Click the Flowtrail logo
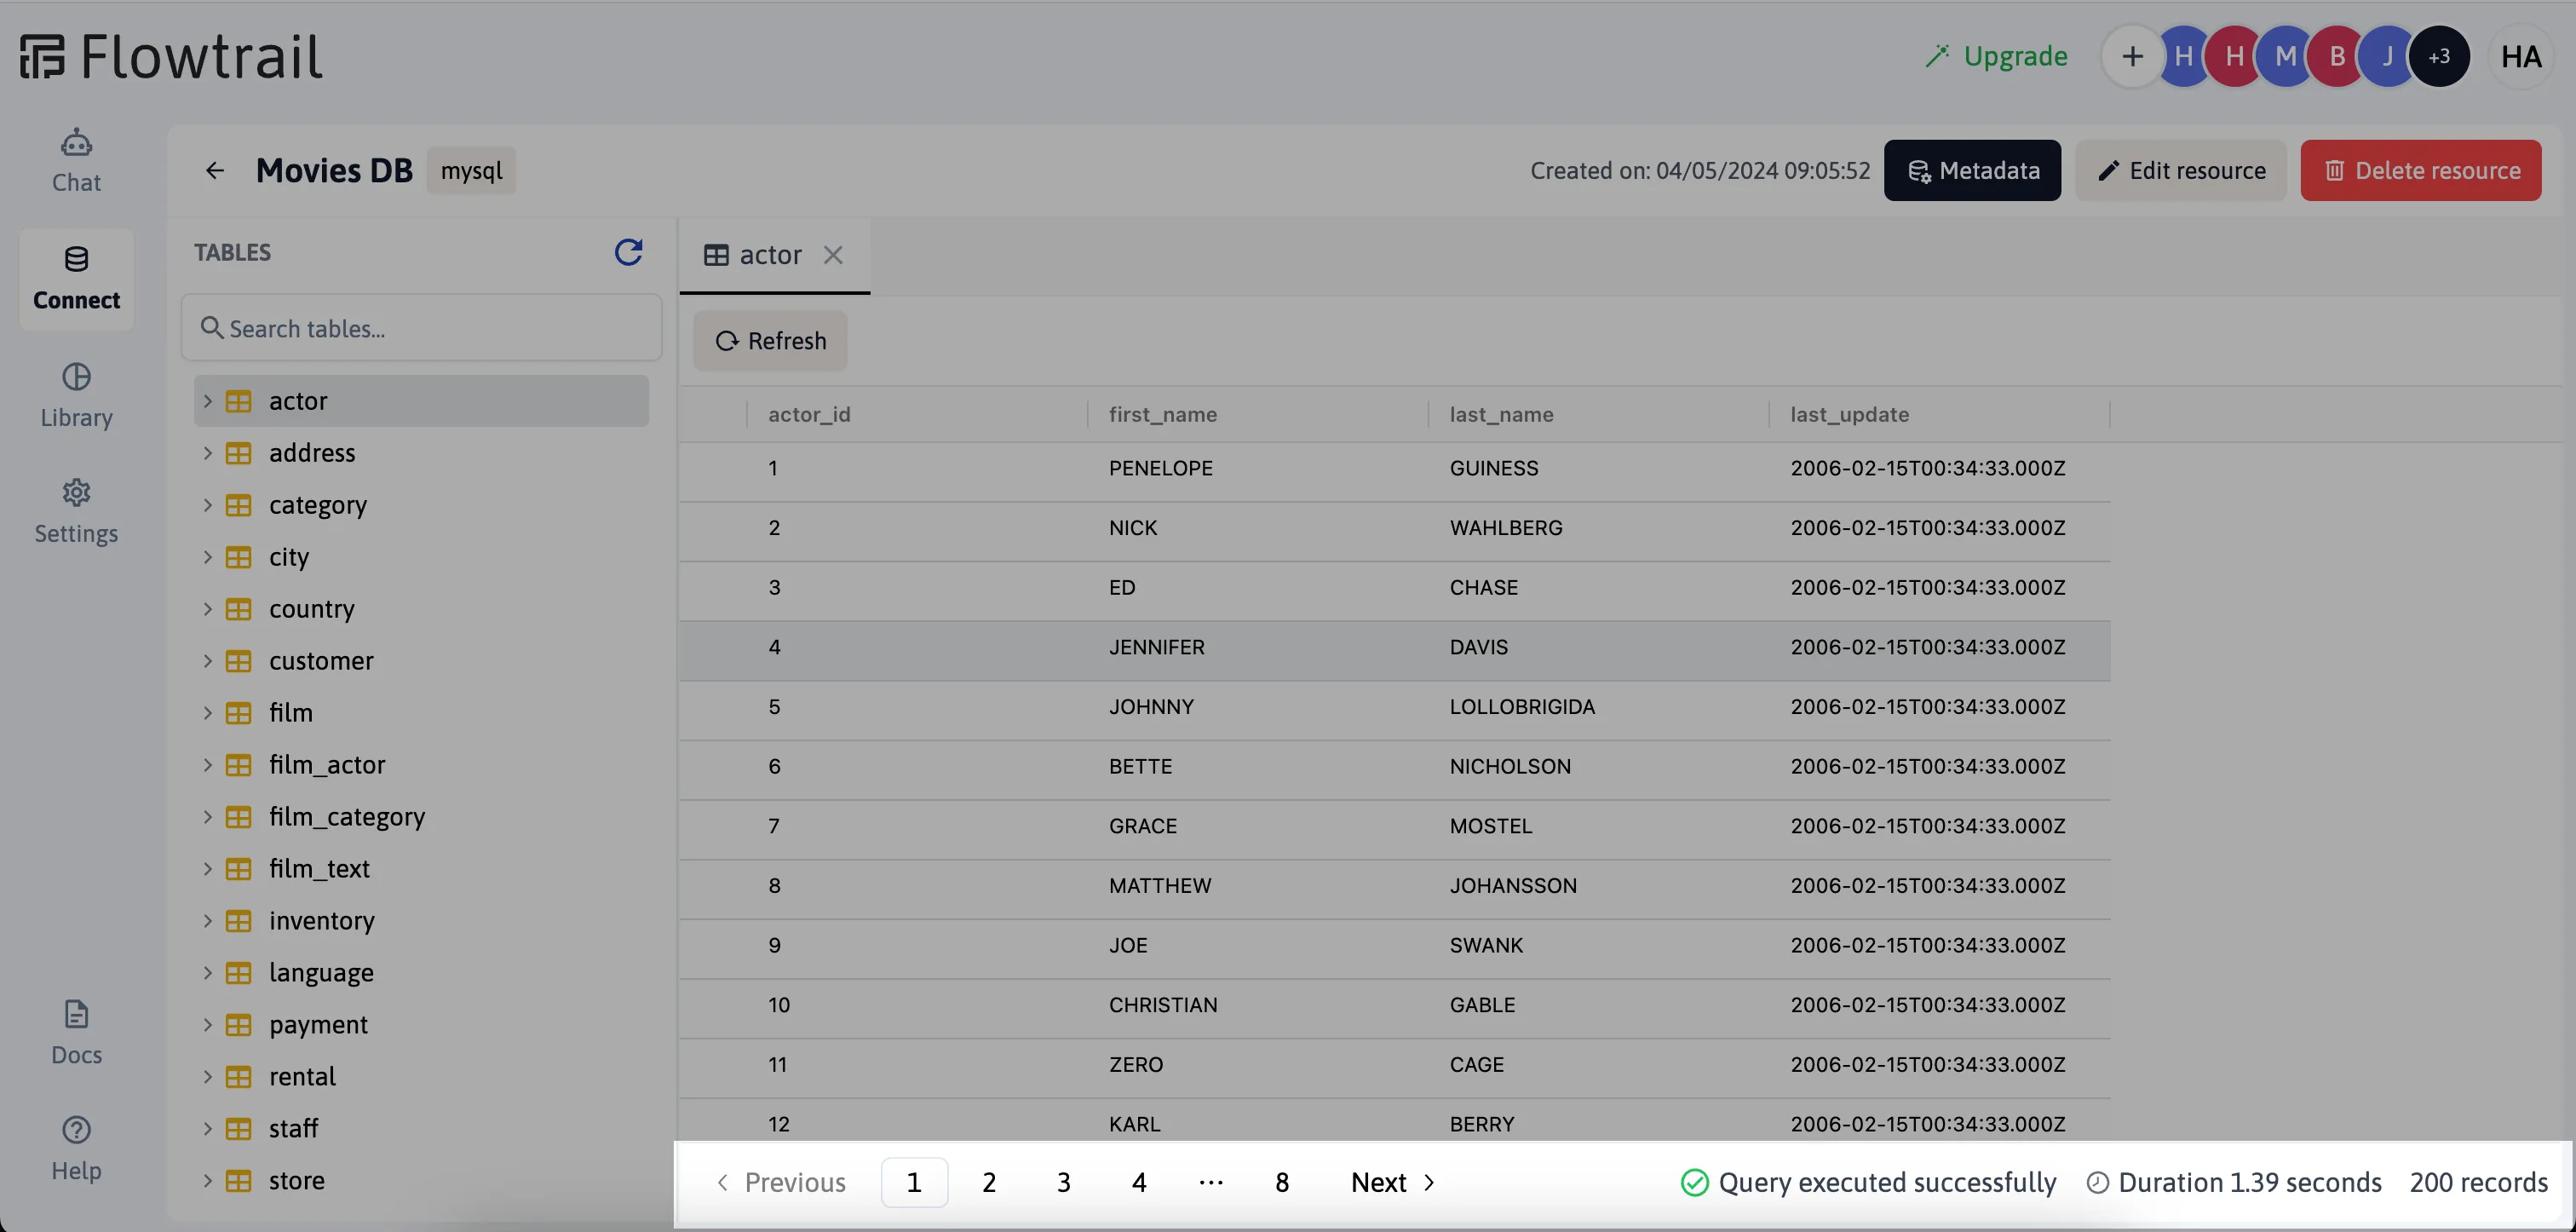2576x1232 pixels. [171, 56]
